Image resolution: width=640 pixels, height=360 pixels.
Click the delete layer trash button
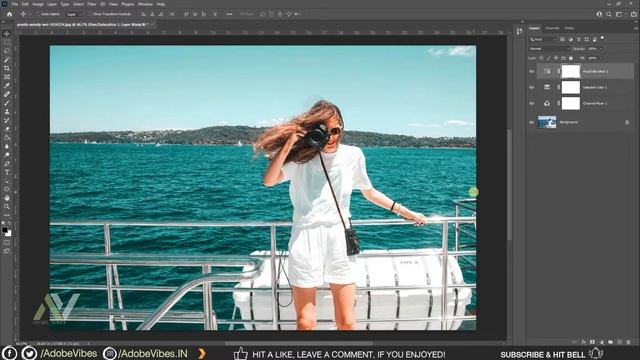pos(629,342)
